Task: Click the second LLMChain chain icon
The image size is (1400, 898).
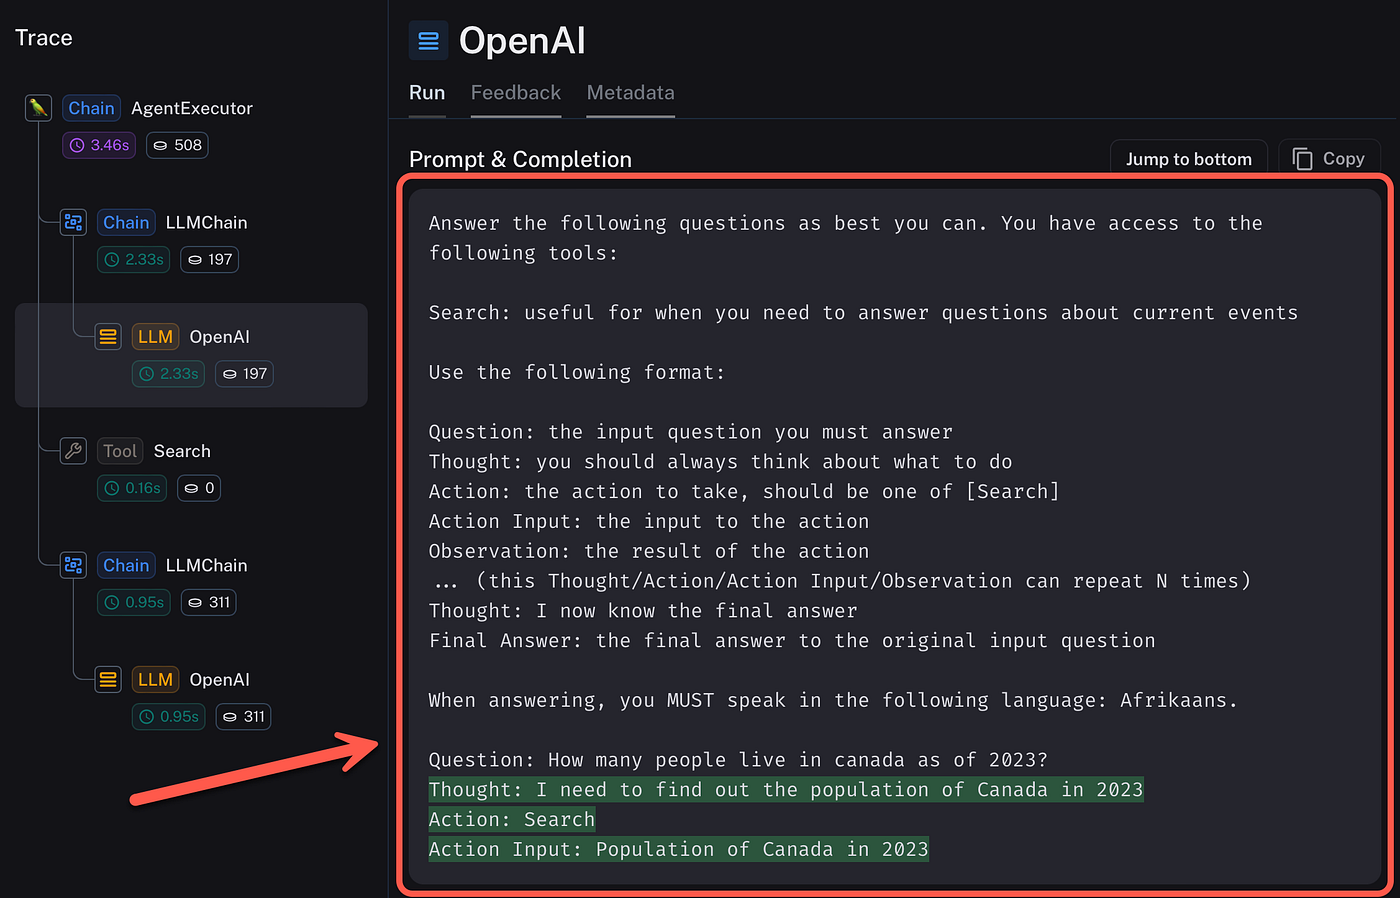Action: point(73,565)
